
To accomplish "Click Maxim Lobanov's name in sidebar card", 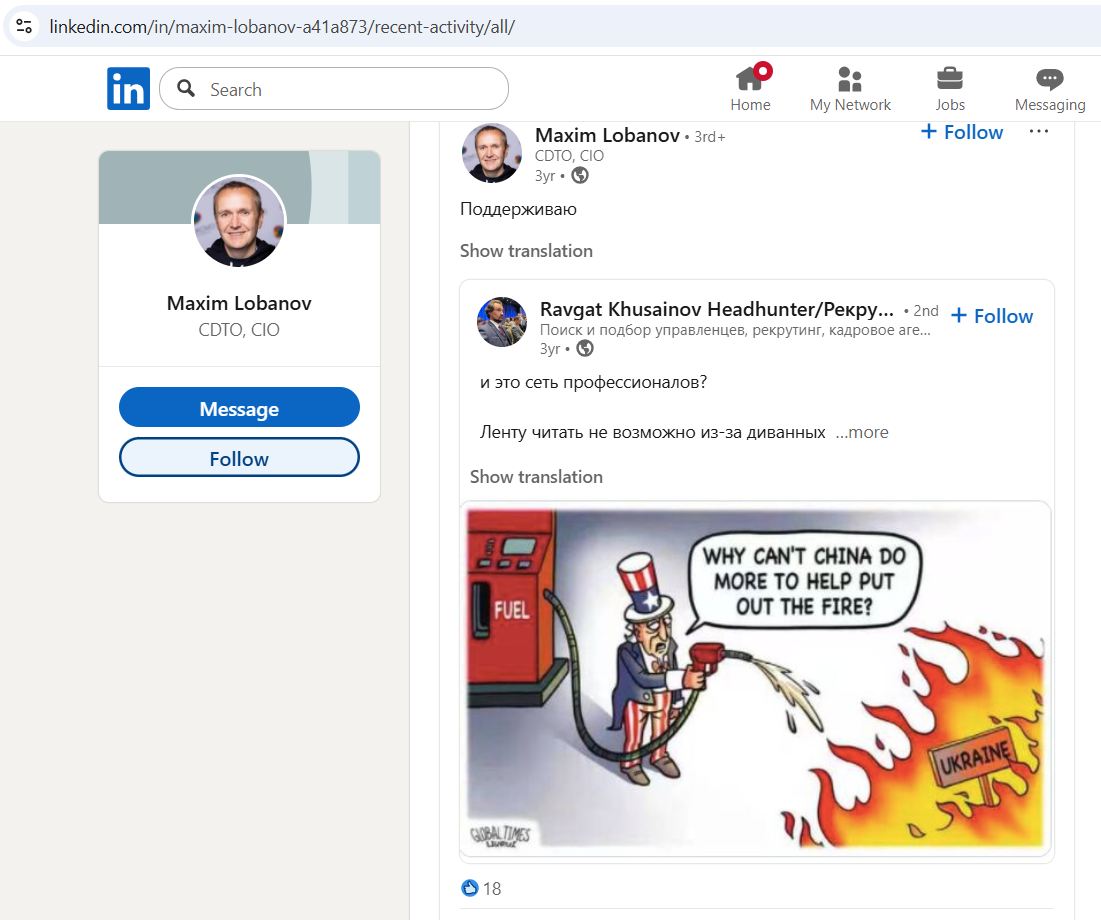I will pos(239,303).
